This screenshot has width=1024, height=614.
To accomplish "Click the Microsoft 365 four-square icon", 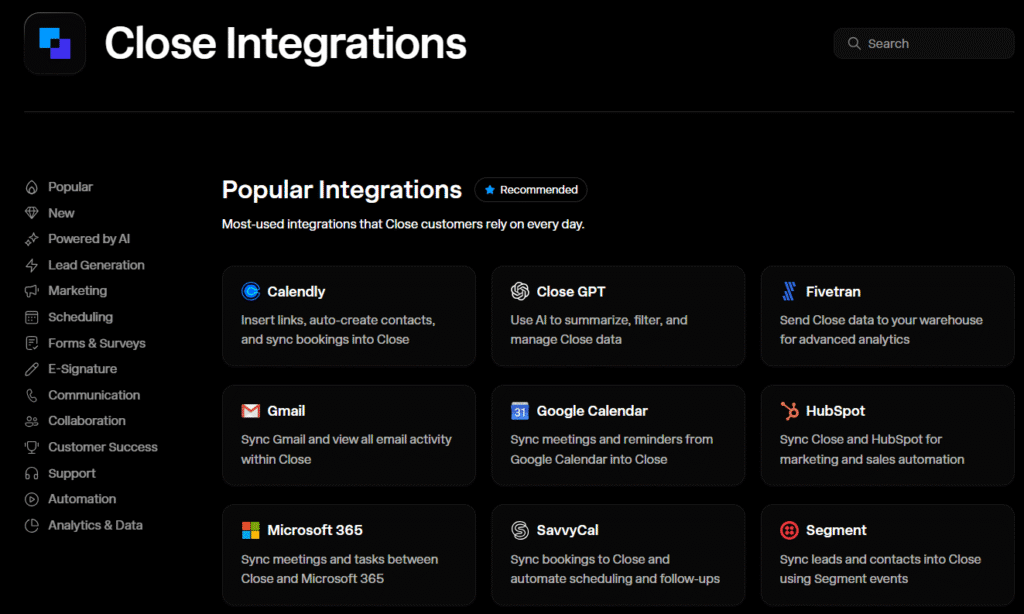I will (x=251, y=530).
